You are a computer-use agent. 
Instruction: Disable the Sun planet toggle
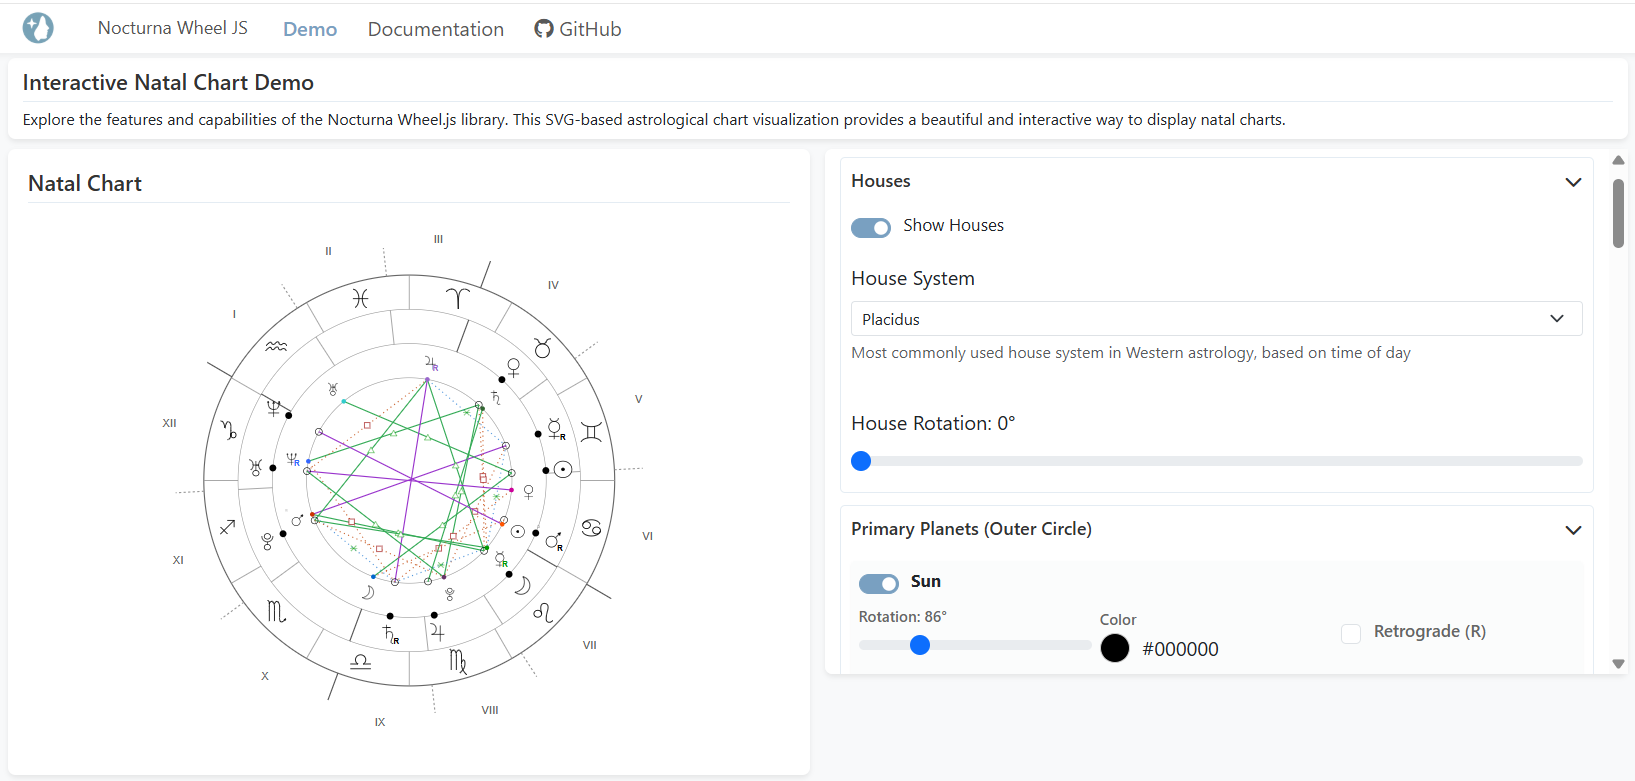(879, 583)
